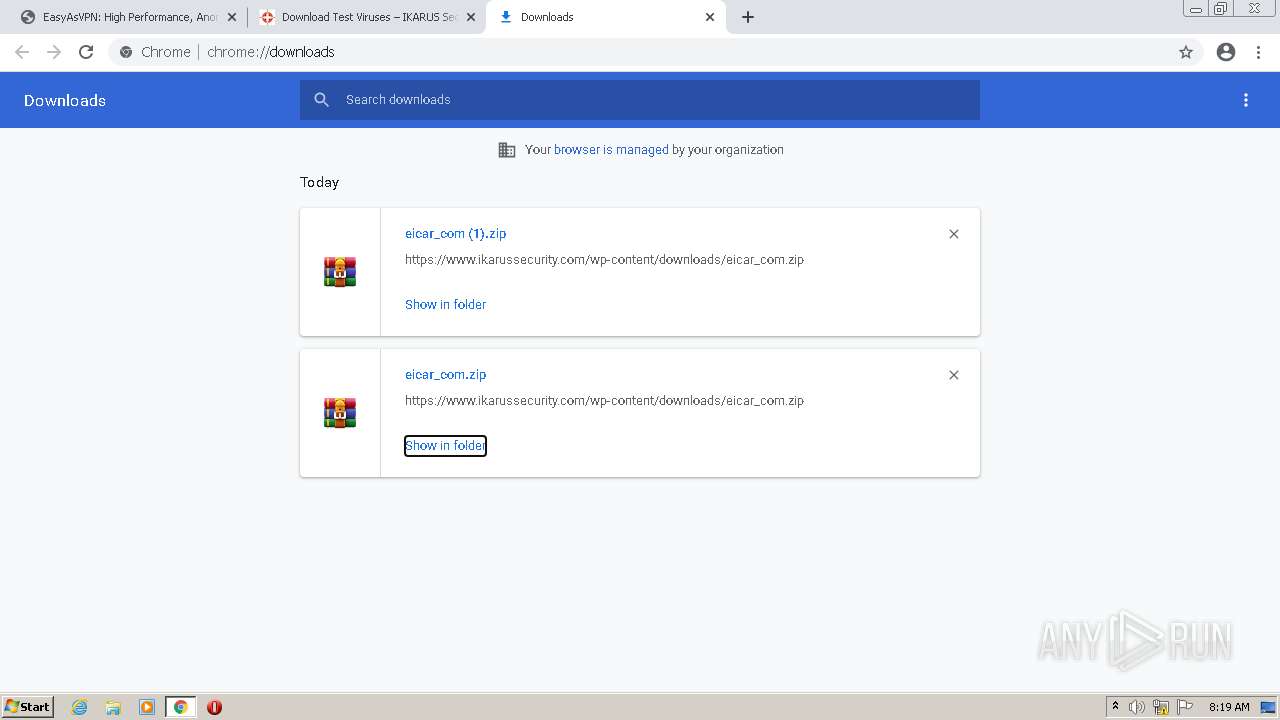Viewport: 1280px width, 720px height.
Task: Open Internet Explorer from the taskbar
Action: (80, 707)
